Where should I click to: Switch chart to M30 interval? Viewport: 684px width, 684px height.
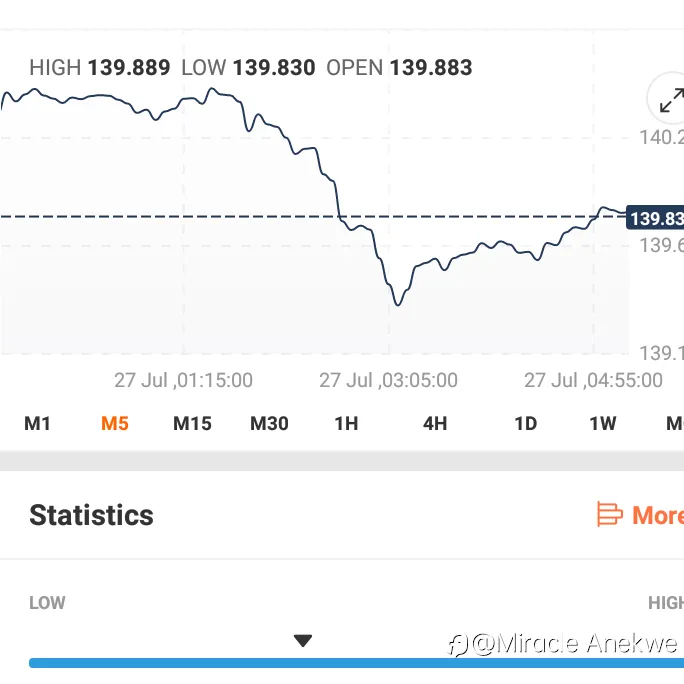(269, 424)
